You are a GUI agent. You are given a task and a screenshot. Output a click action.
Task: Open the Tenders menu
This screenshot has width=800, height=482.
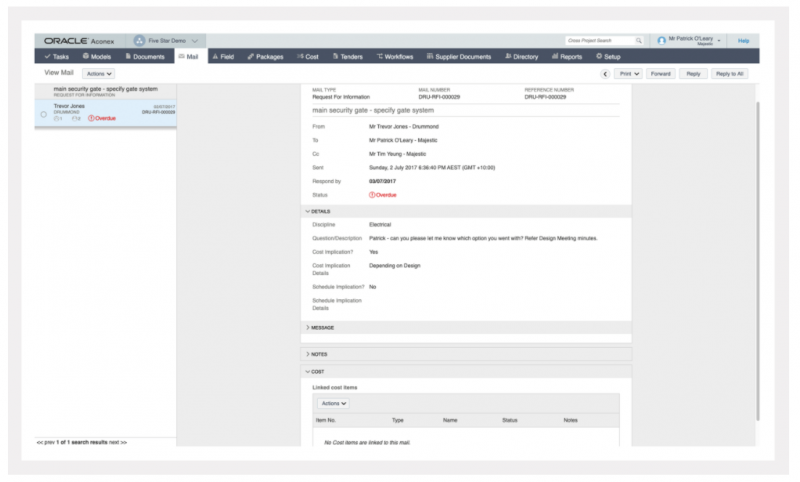tap(347, 57)
